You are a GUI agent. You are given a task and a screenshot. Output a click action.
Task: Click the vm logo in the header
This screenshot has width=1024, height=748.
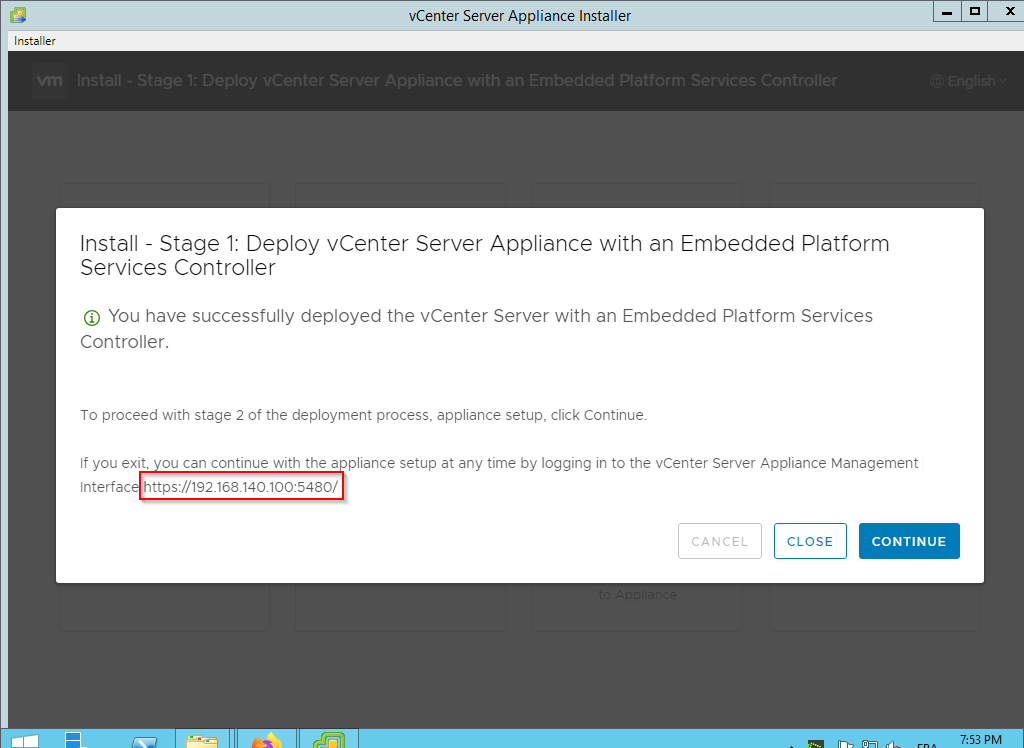point(50,80)
